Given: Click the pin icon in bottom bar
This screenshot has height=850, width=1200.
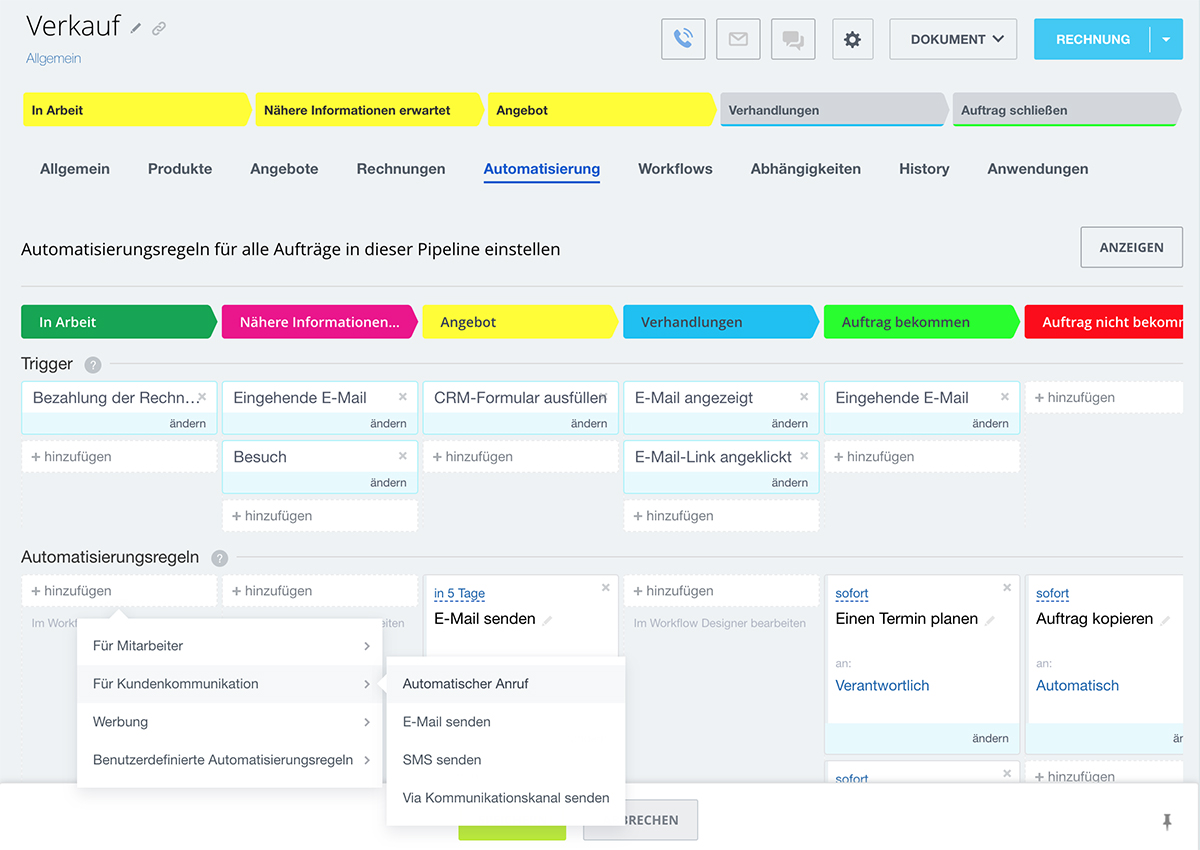Looking at the screenshot, I should click(1166, 821).
